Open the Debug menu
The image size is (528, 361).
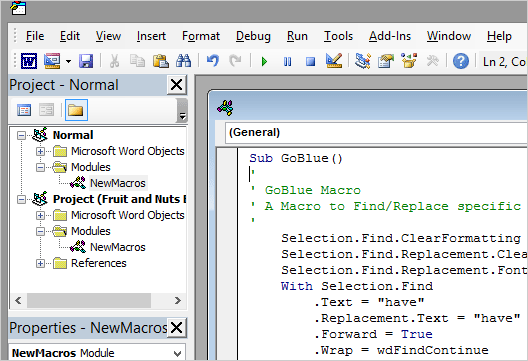point(253,36)
